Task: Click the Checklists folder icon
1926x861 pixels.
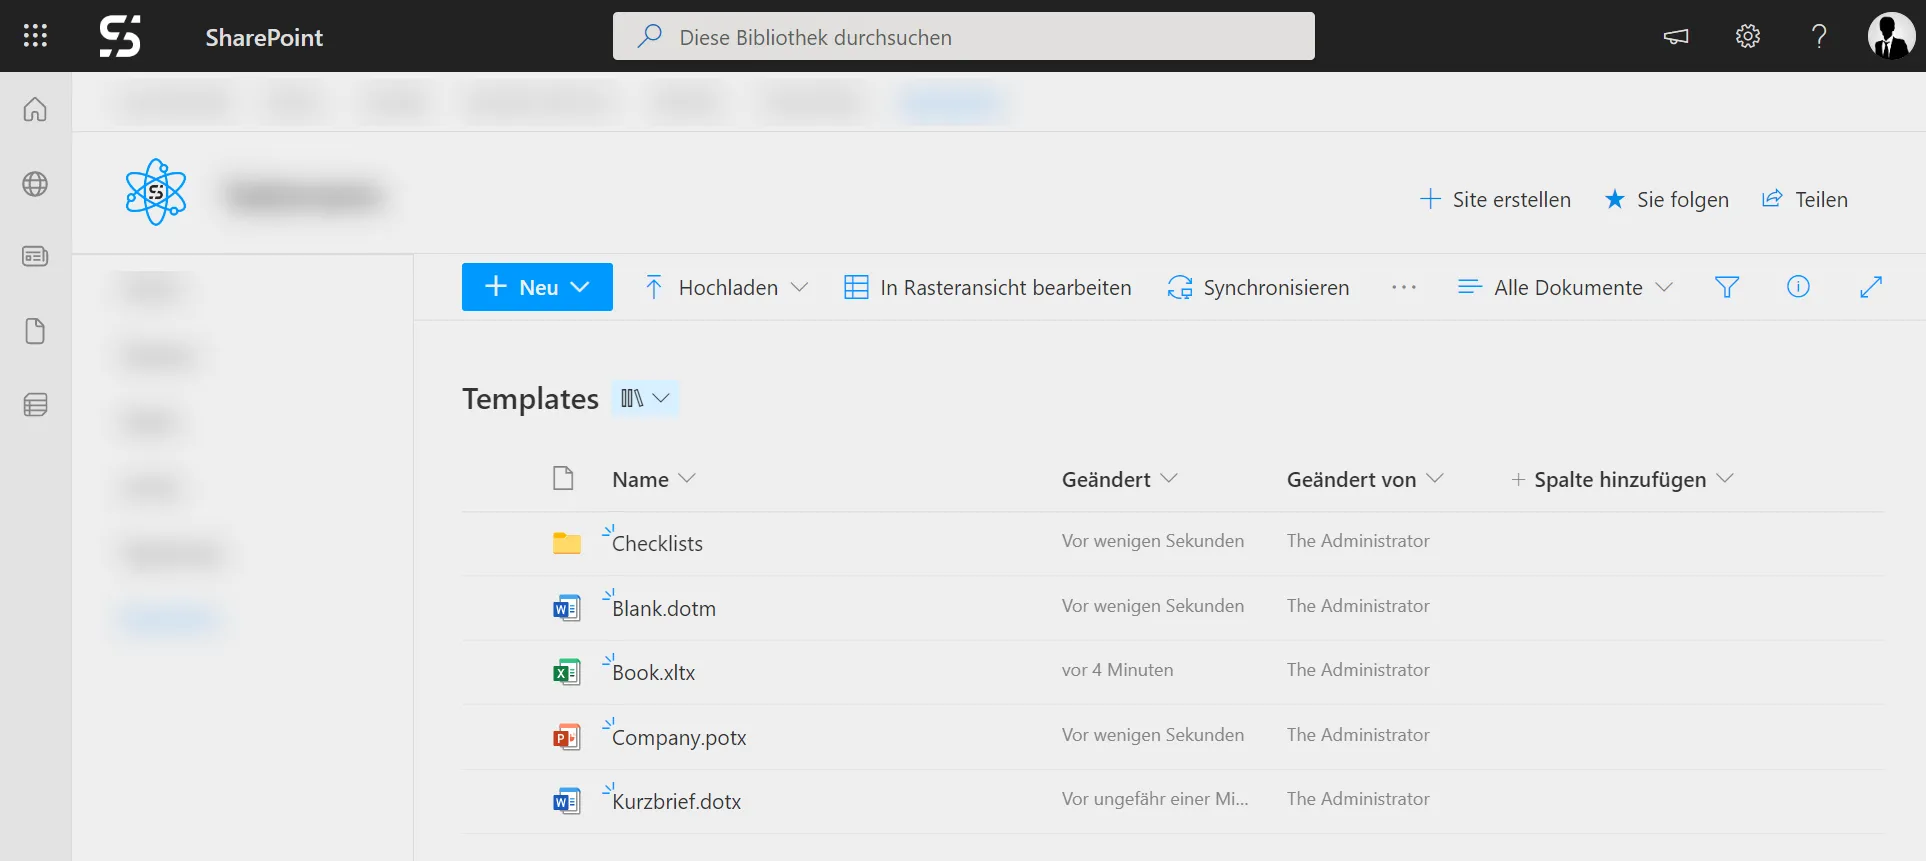Action: (567, 543)
